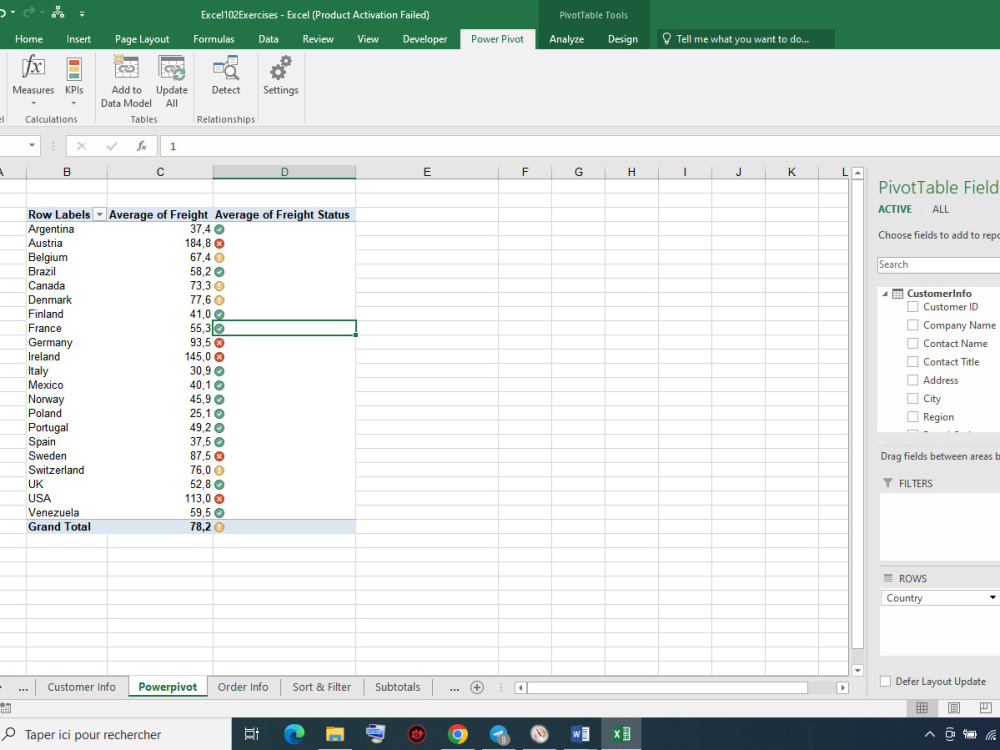This screenshot has height=750, width=1000.
Task: Open the Developer ribbon tab
Action: (x=425, y=39)
